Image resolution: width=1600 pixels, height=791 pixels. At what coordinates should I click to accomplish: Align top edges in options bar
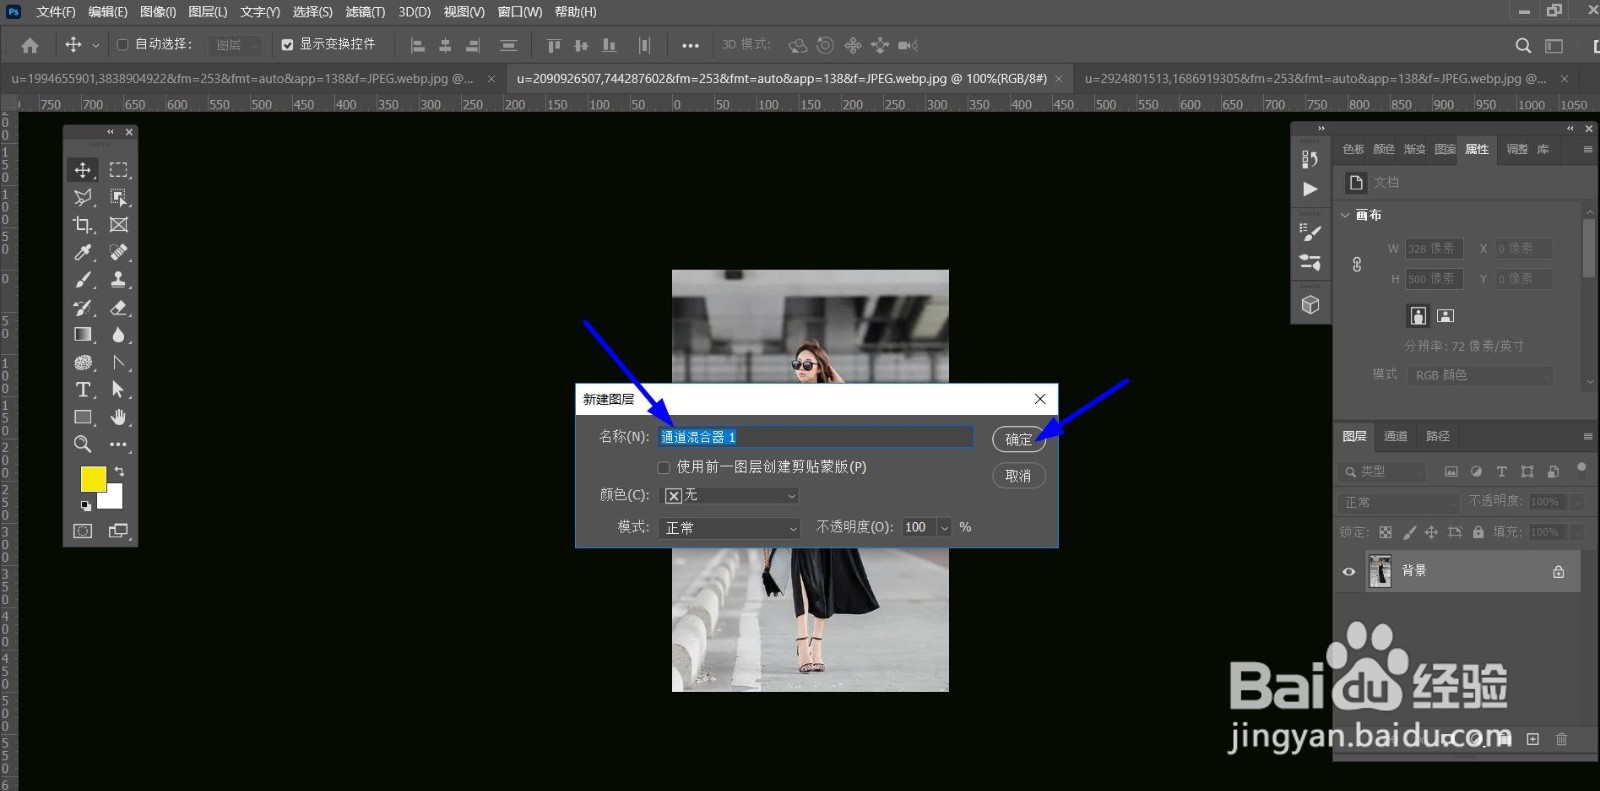554,45
